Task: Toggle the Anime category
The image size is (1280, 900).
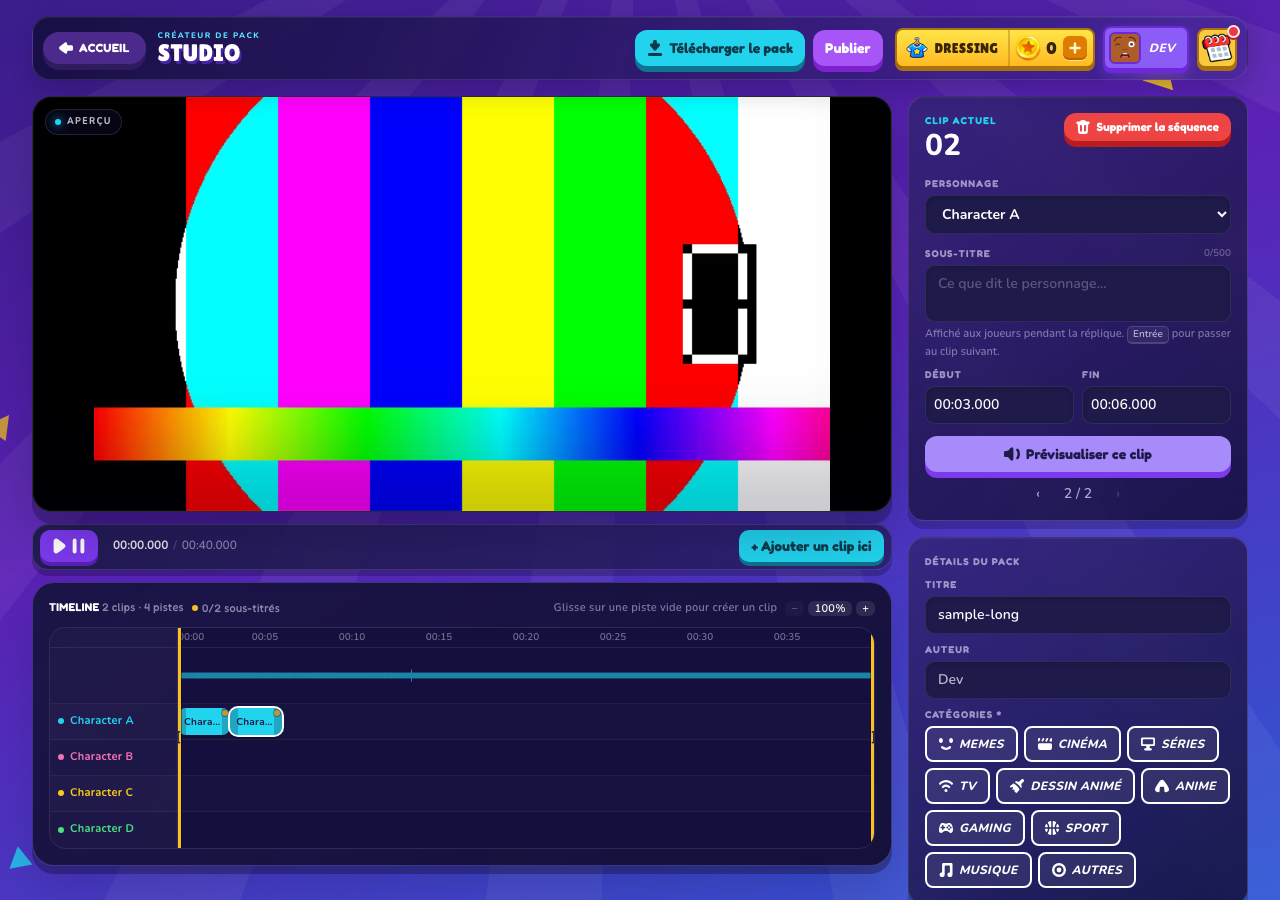Action: pos(1185,786)
